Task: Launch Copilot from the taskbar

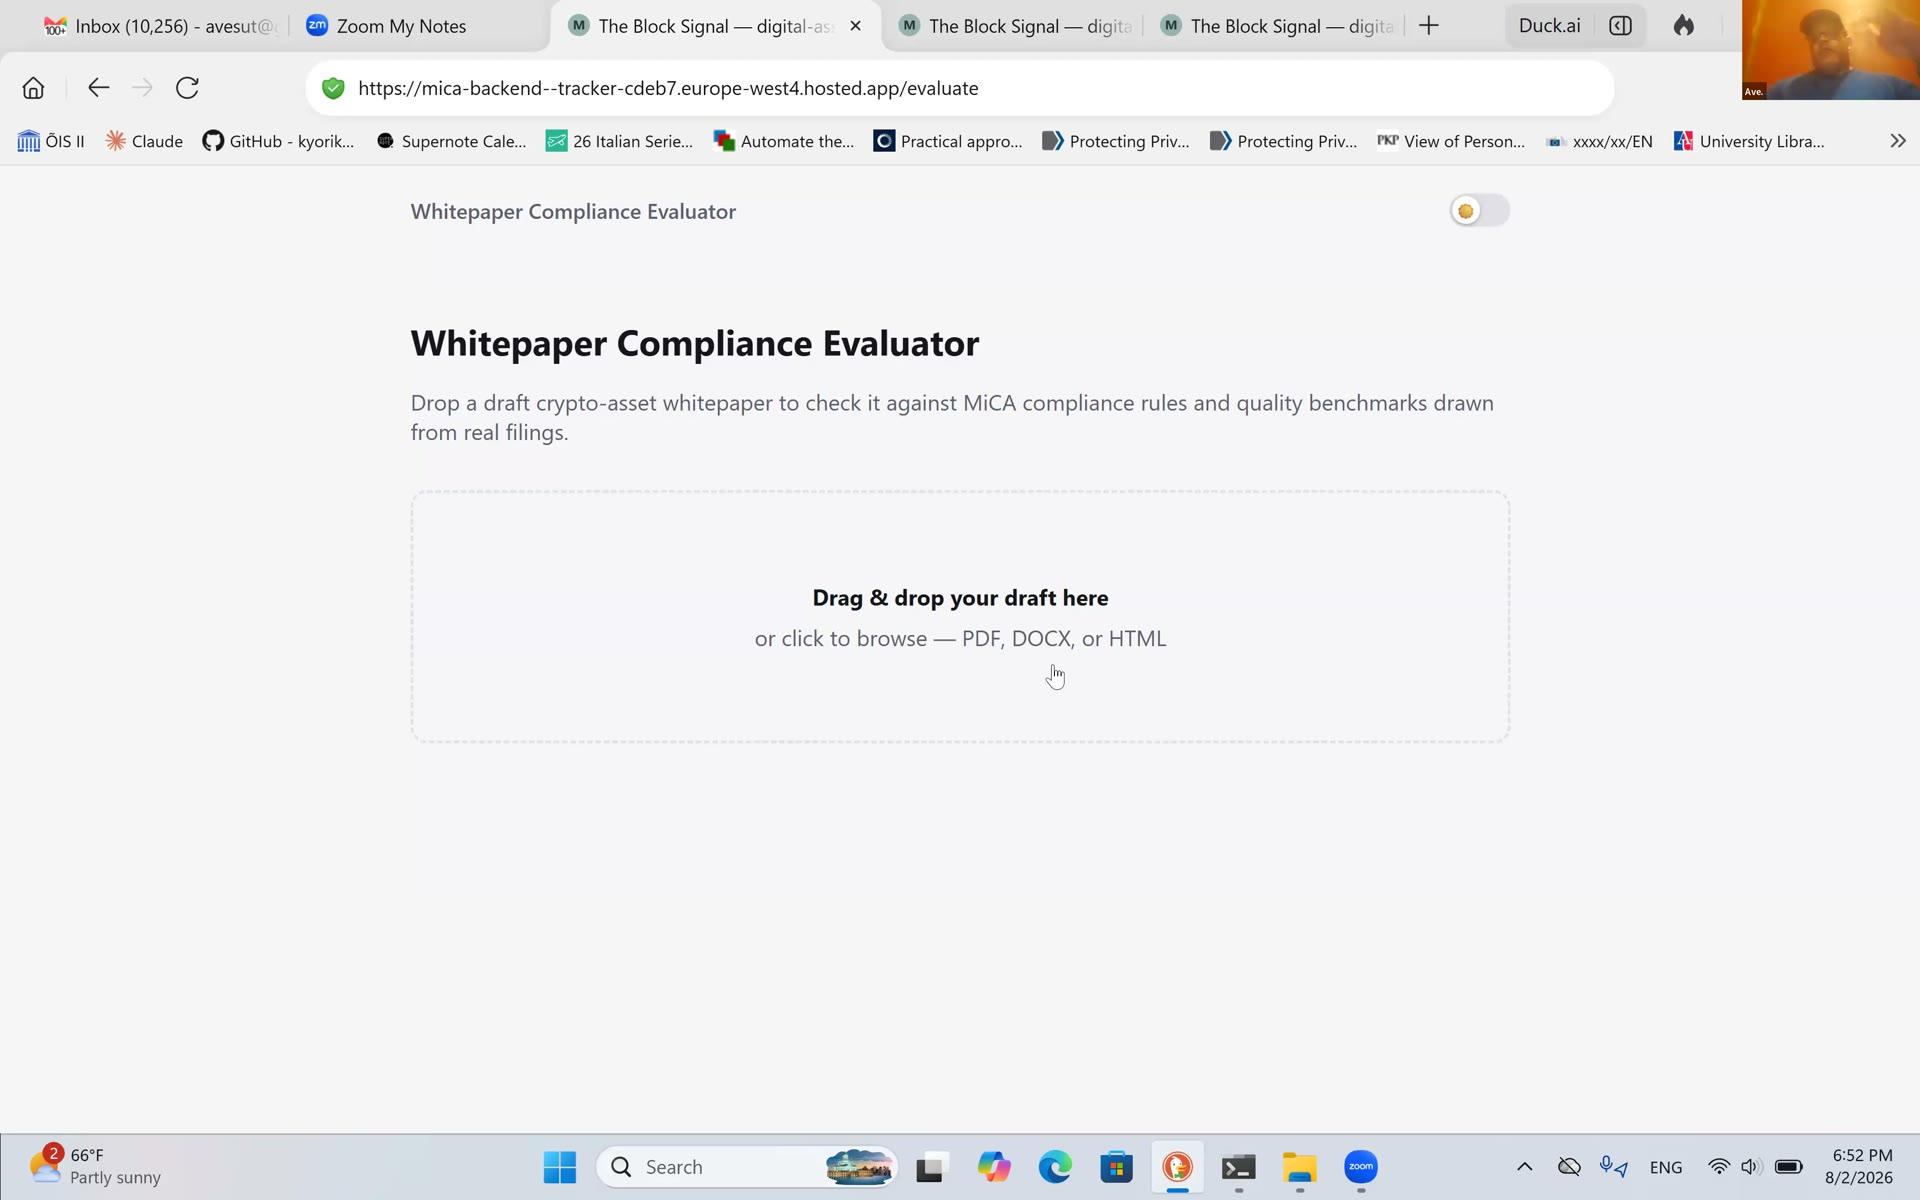Action: (994, 1167)
